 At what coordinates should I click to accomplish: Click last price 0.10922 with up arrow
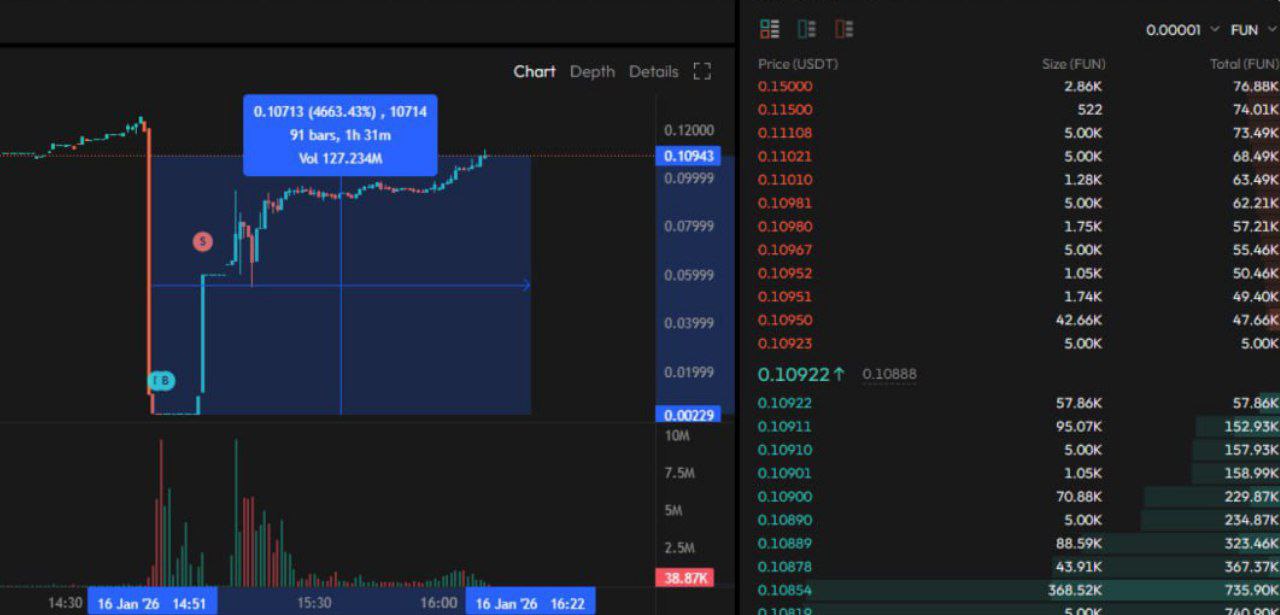(x=801, y=374)
